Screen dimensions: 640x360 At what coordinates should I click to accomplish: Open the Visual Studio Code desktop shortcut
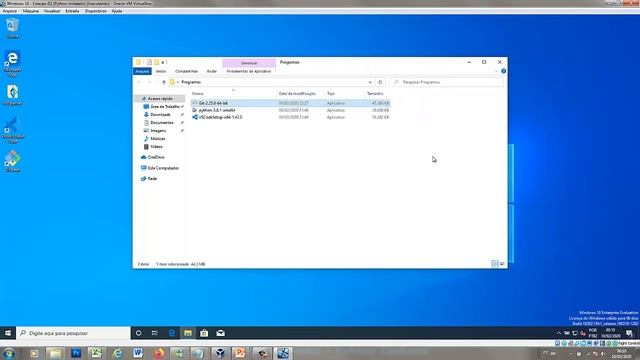coord(13,130)
